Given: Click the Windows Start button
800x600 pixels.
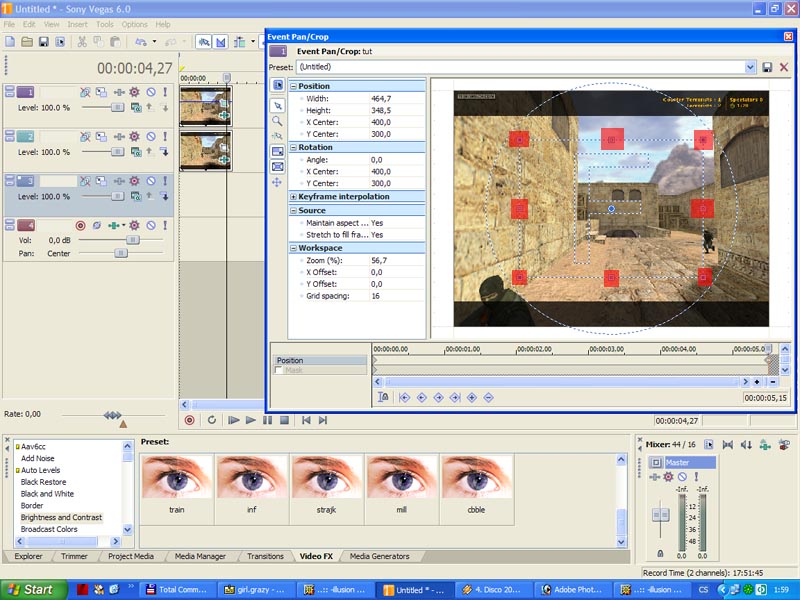Looking at the screenshot, I should click(34, 590).
